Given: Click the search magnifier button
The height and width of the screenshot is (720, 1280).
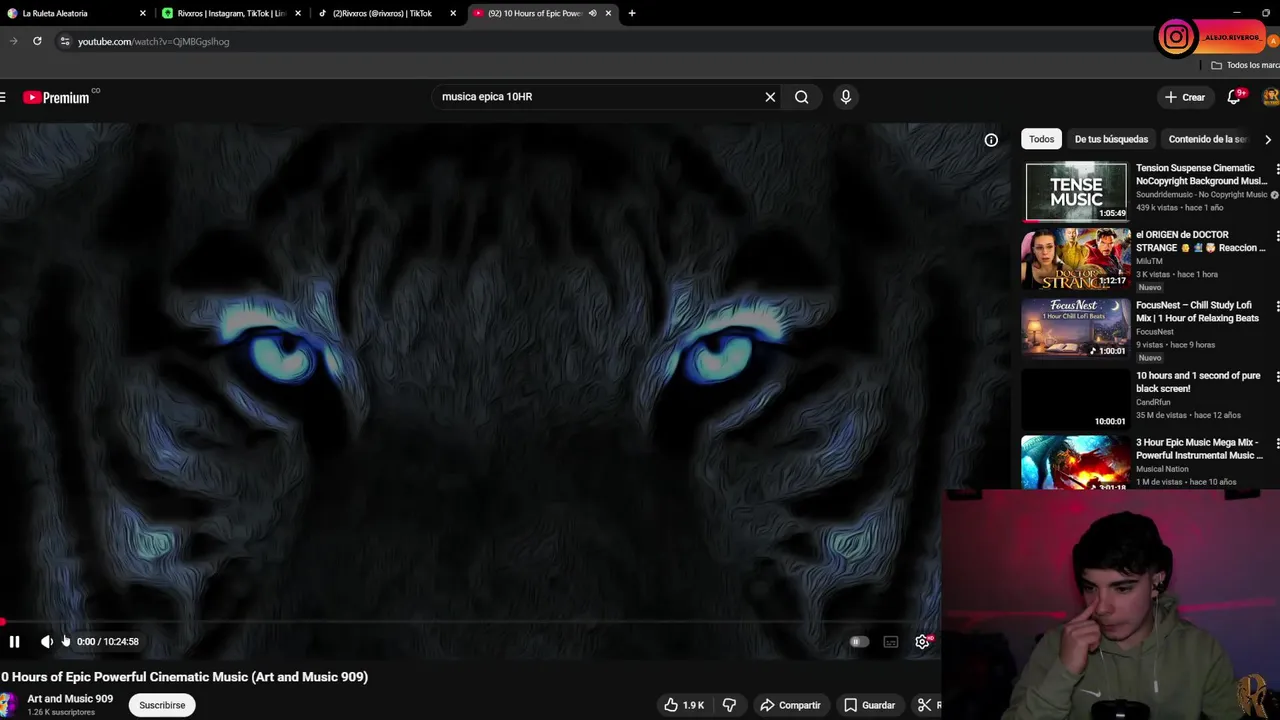Looking at the screenshot, I should point(801,97).
